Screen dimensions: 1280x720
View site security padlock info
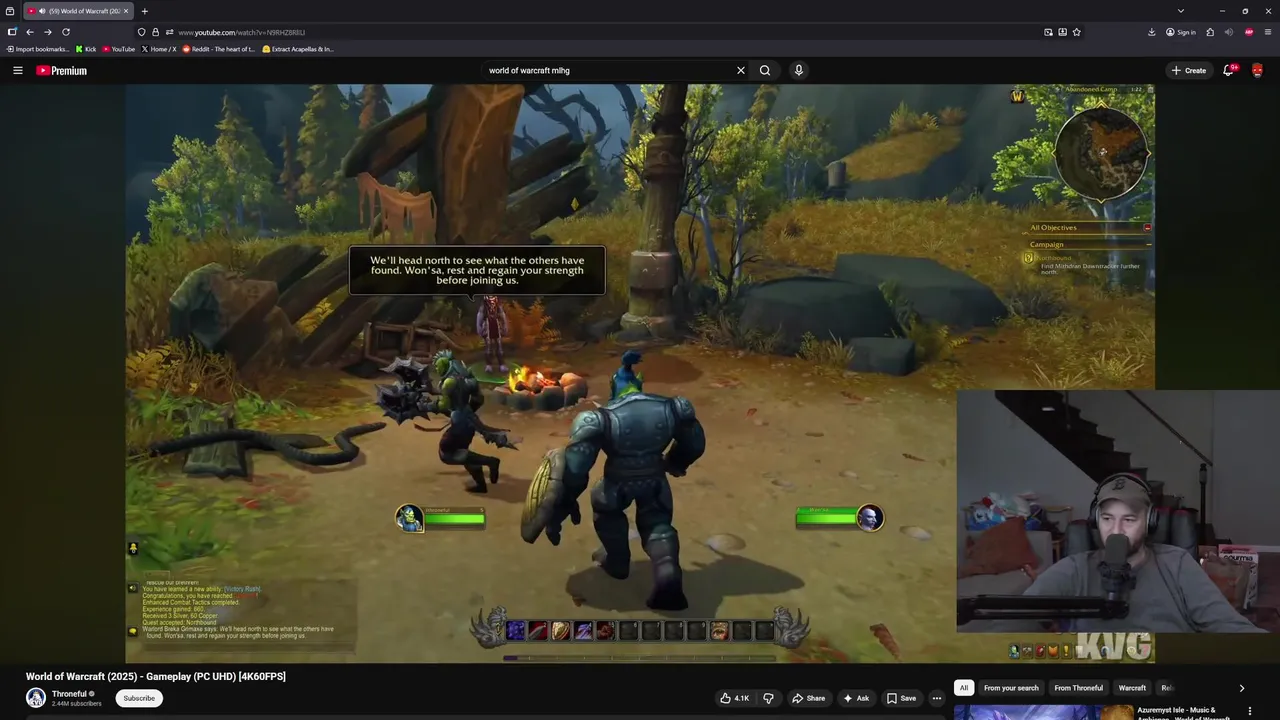(x=155, y=32)
